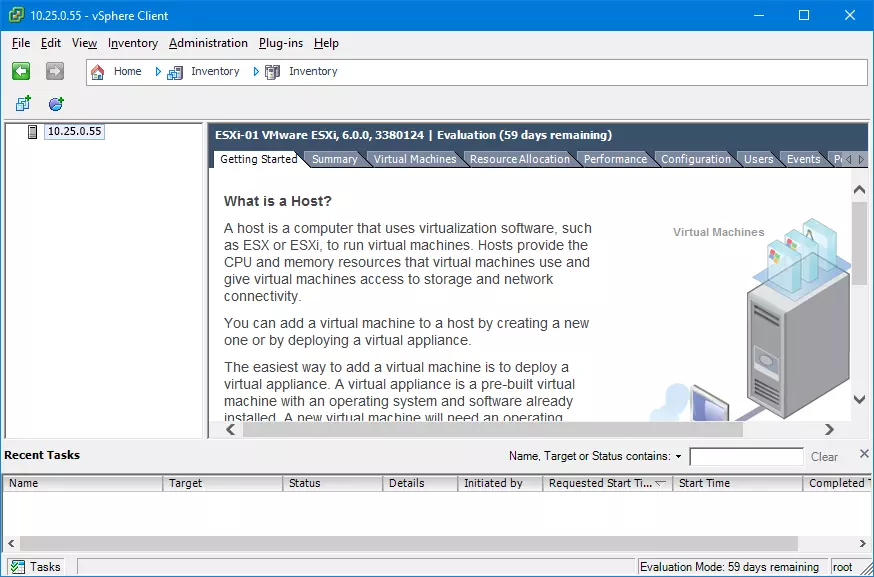The height and width of the screenshot is (577, 874).
Task: Click the Home house icon in breadcrumb
Action: 98,72
